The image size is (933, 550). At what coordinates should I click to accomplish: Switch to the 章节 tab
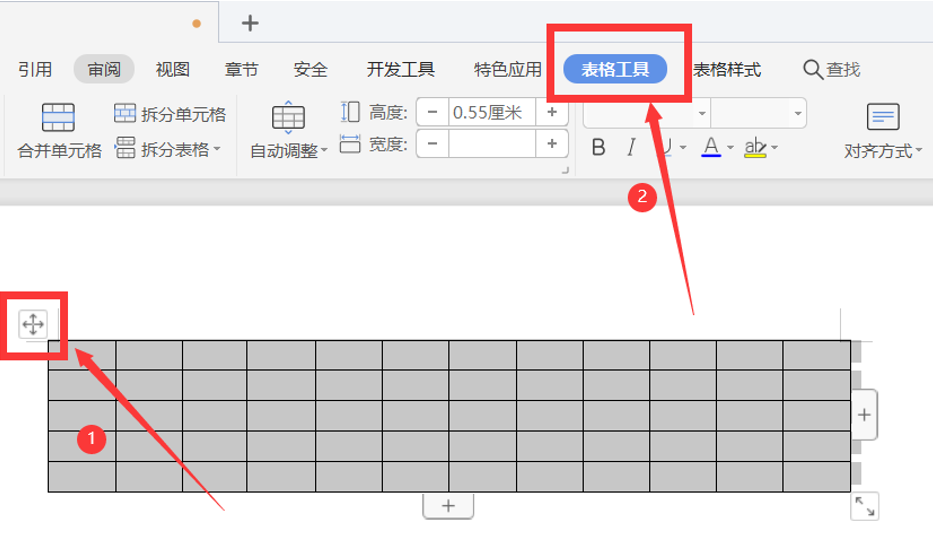click(242, 70)
